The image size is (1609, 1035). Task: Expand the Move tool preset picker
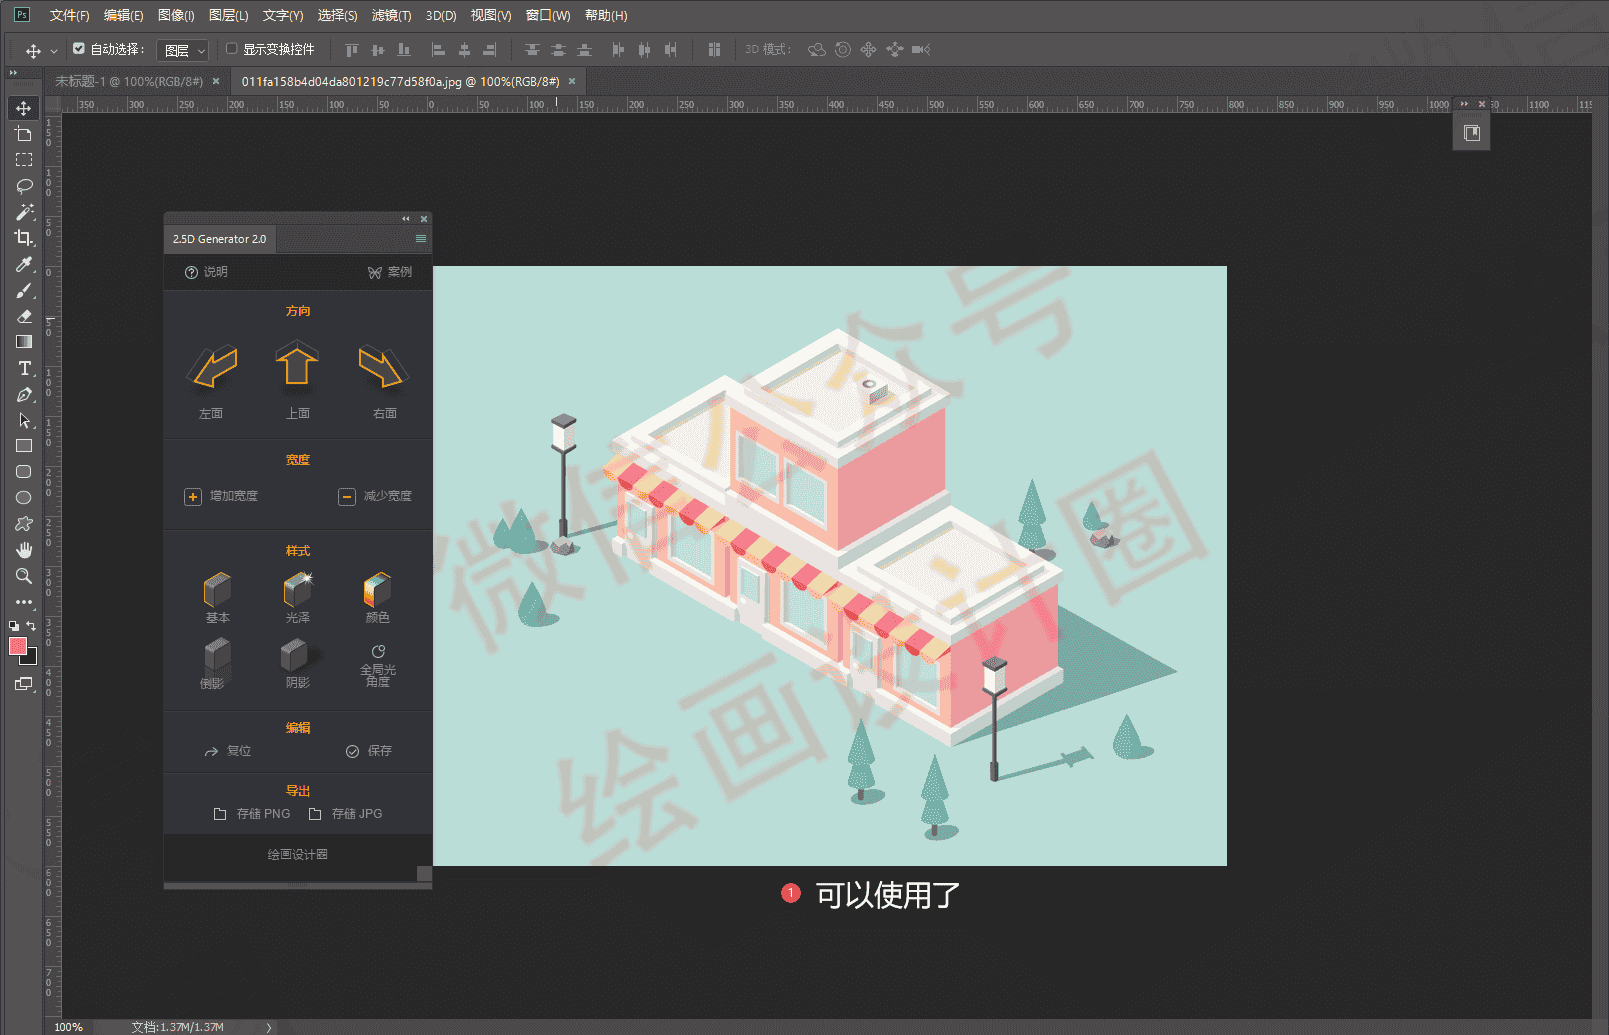pos(54,50)
